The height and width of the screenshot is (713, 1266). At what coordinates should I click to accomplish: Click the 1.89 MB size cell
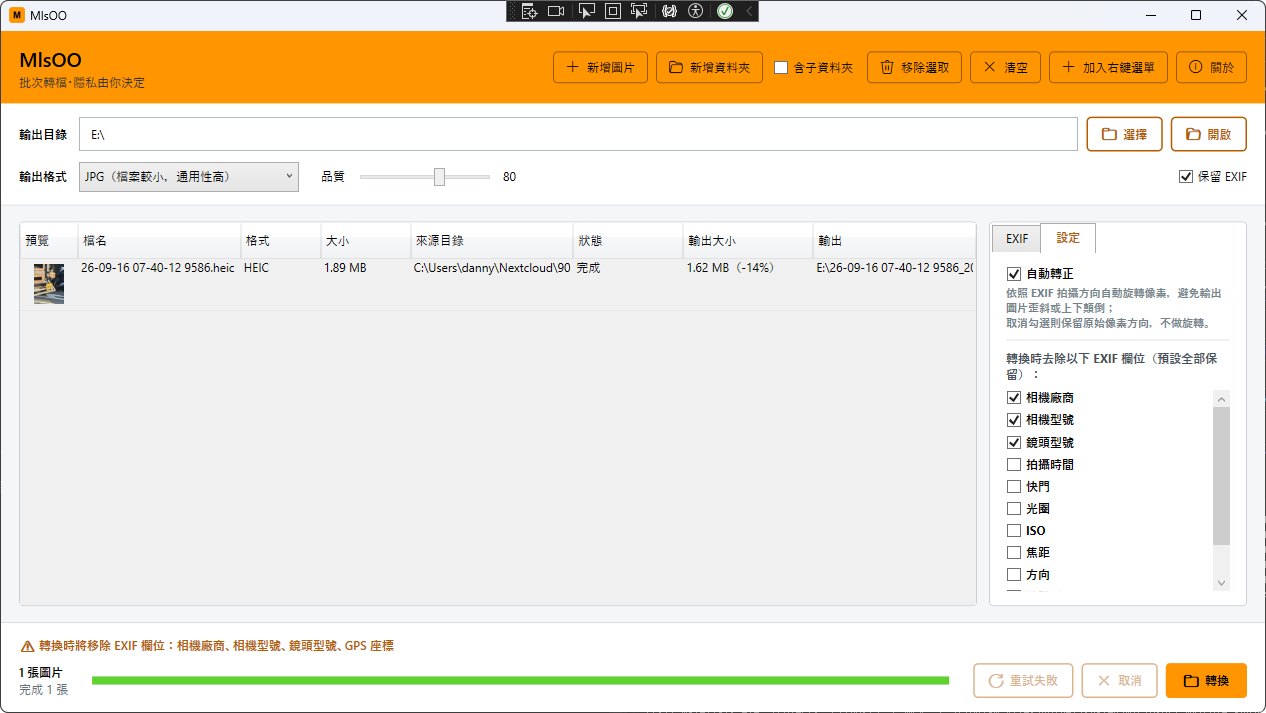point(345,269)
